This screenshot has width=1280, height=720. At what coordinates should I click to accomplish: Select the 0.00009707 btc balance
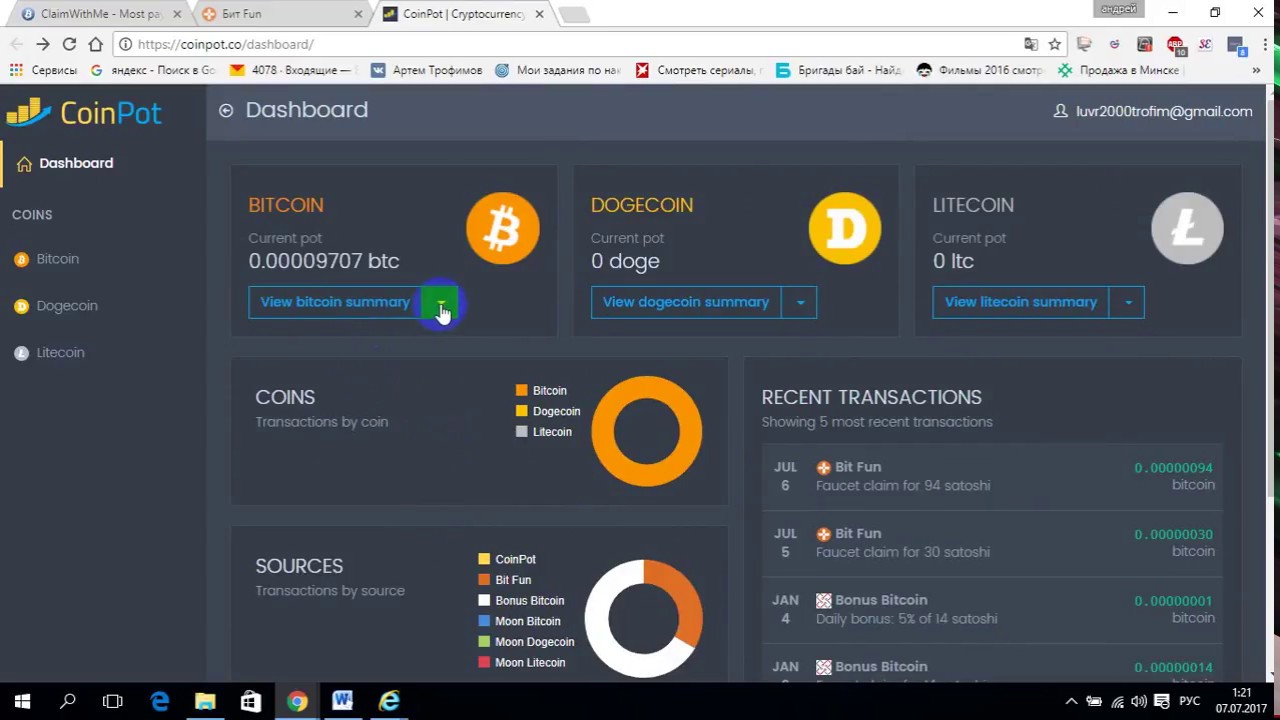(x=324, y=261)
